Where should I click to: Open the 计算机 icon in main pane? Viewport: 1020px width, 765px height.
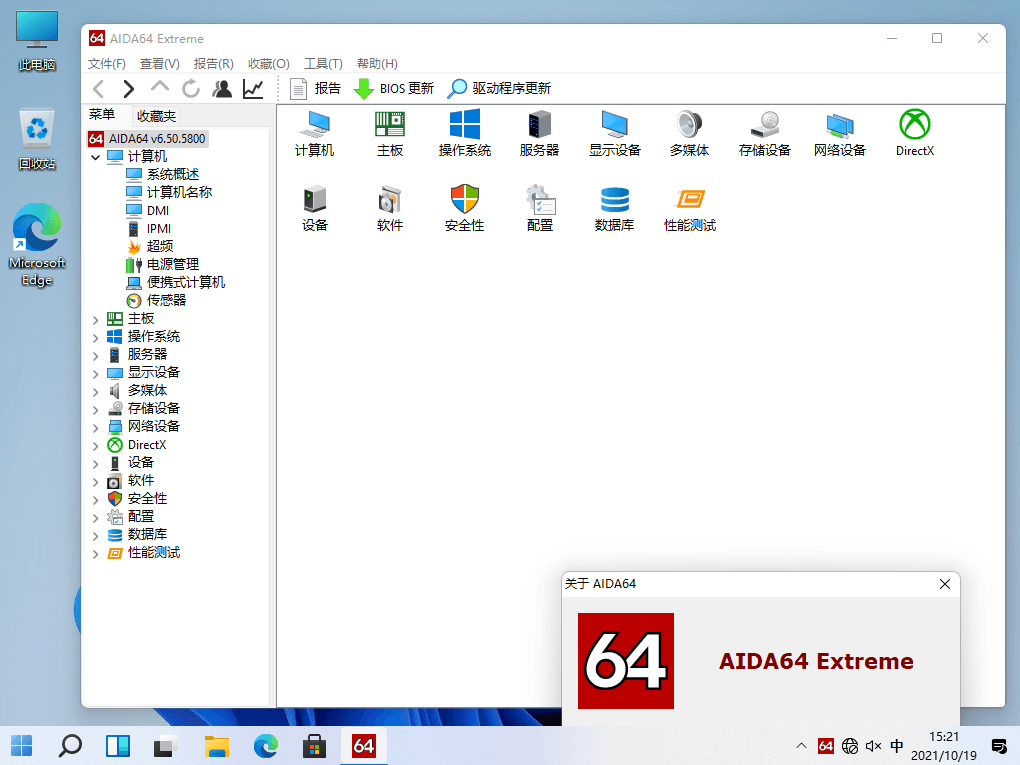(x=315, y=133)
